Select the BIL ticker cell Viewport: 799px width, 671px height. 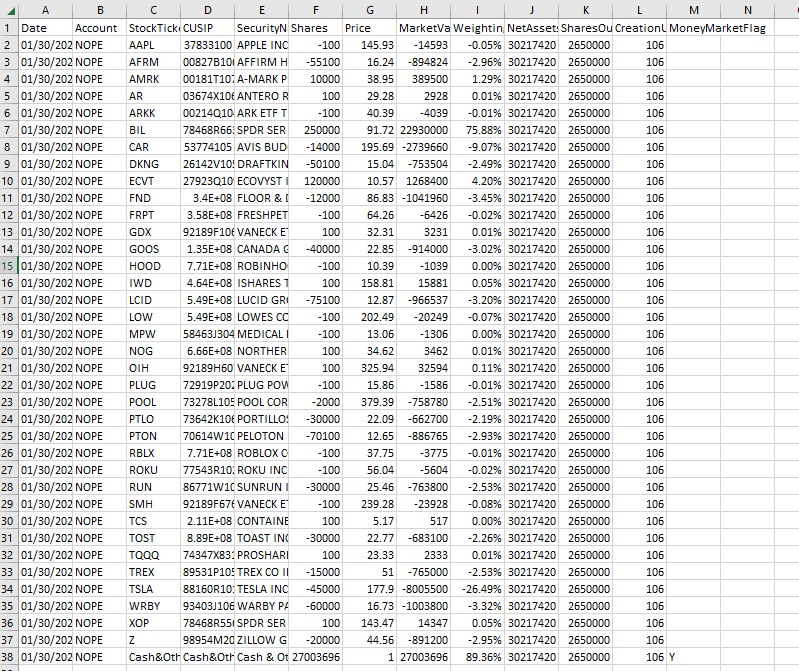coord(153,130)
